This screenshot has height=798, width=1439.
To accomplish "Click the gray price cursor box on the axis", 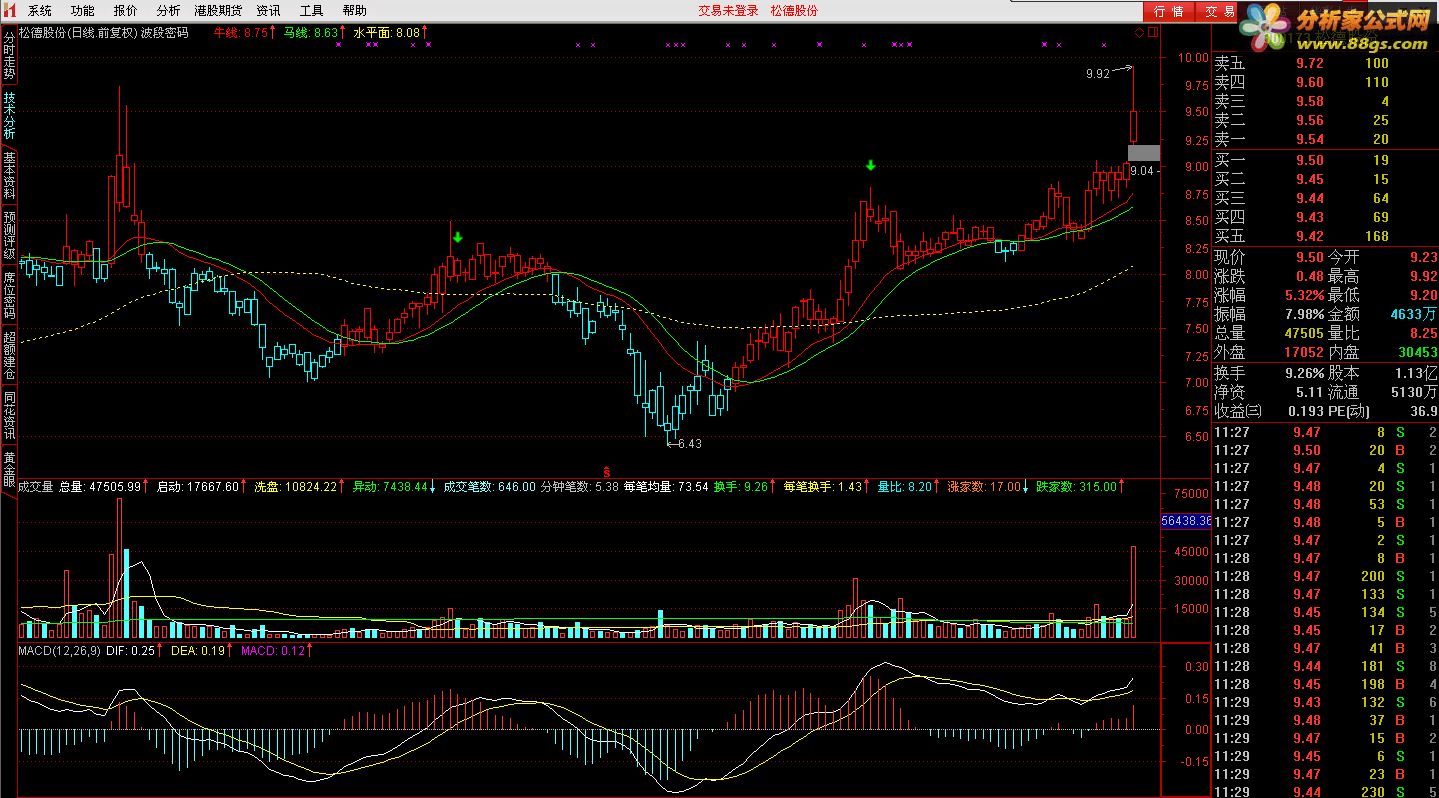I will pos(1144,153).
